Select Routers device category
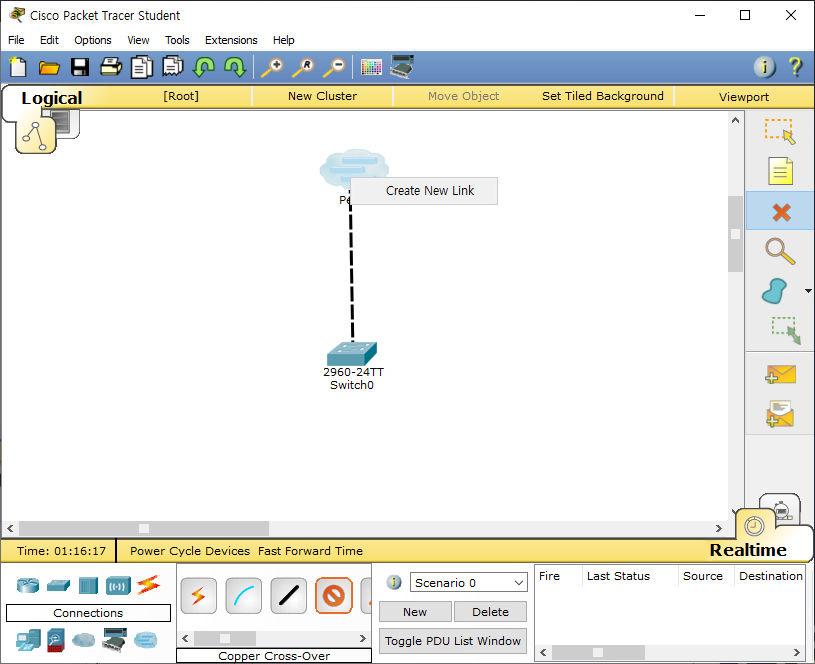 [28, 585]
